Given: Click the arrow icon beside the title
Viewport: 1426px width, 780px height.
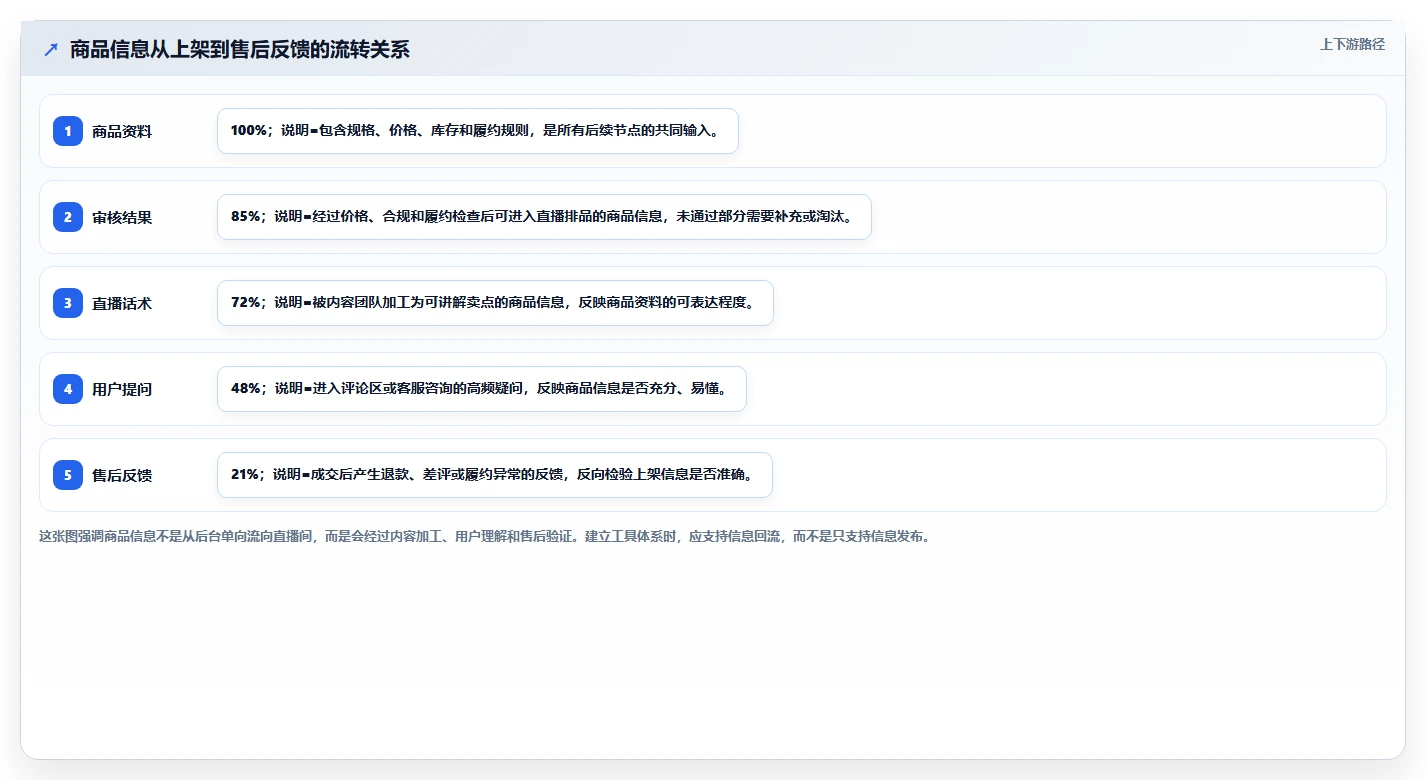Looking at the screenshot, I should tap(51, 49).
